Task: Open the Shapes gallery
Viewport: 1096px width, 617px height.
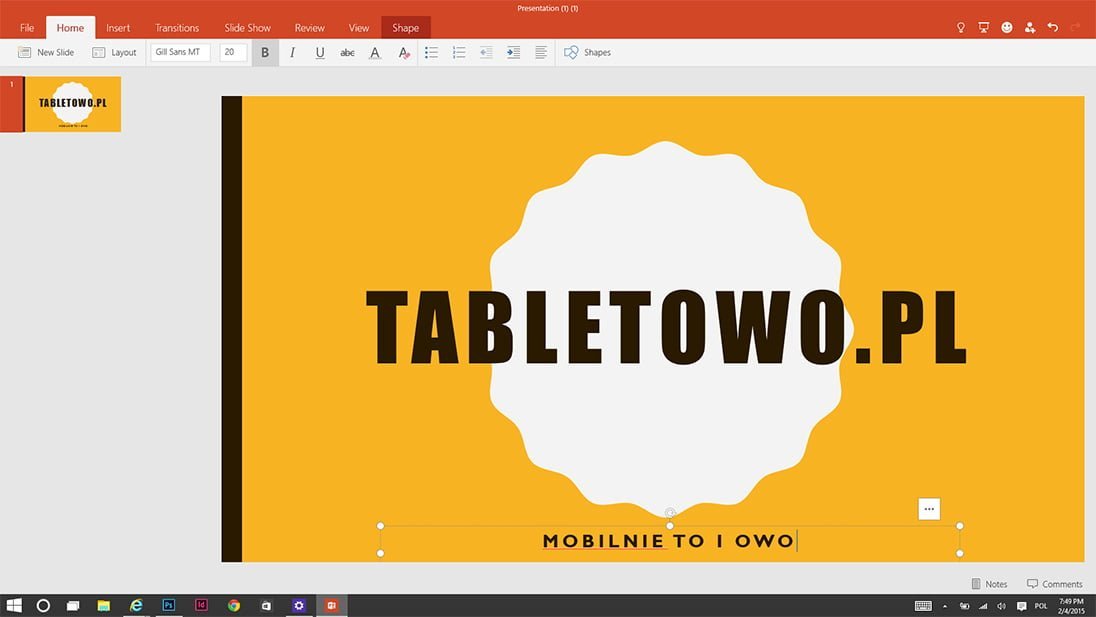Action: [x=587, y=52]
